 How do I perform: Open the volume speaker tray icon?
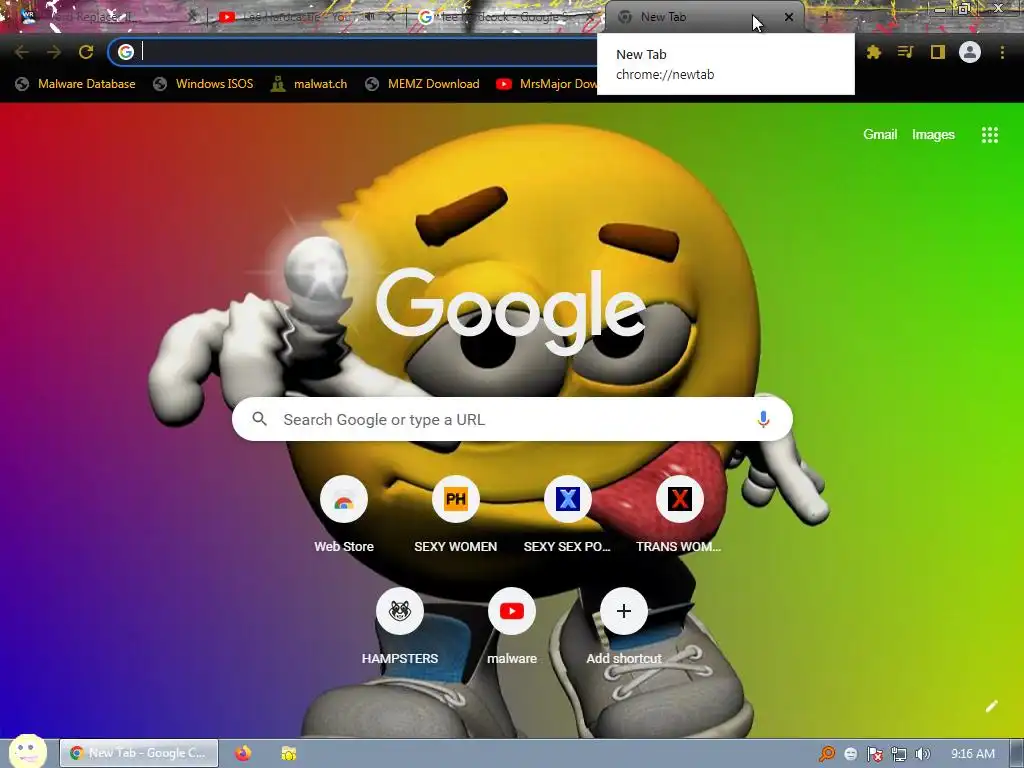pyautogui.click(x=922, y=754)
